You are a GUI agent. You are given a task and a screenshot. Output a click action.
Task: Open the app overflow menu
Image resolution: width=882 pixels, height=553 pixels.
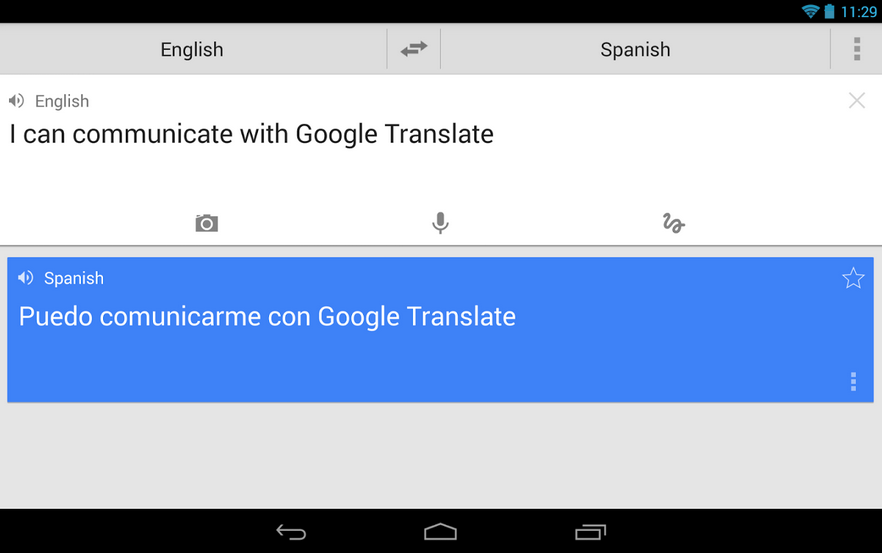point(856,49)
